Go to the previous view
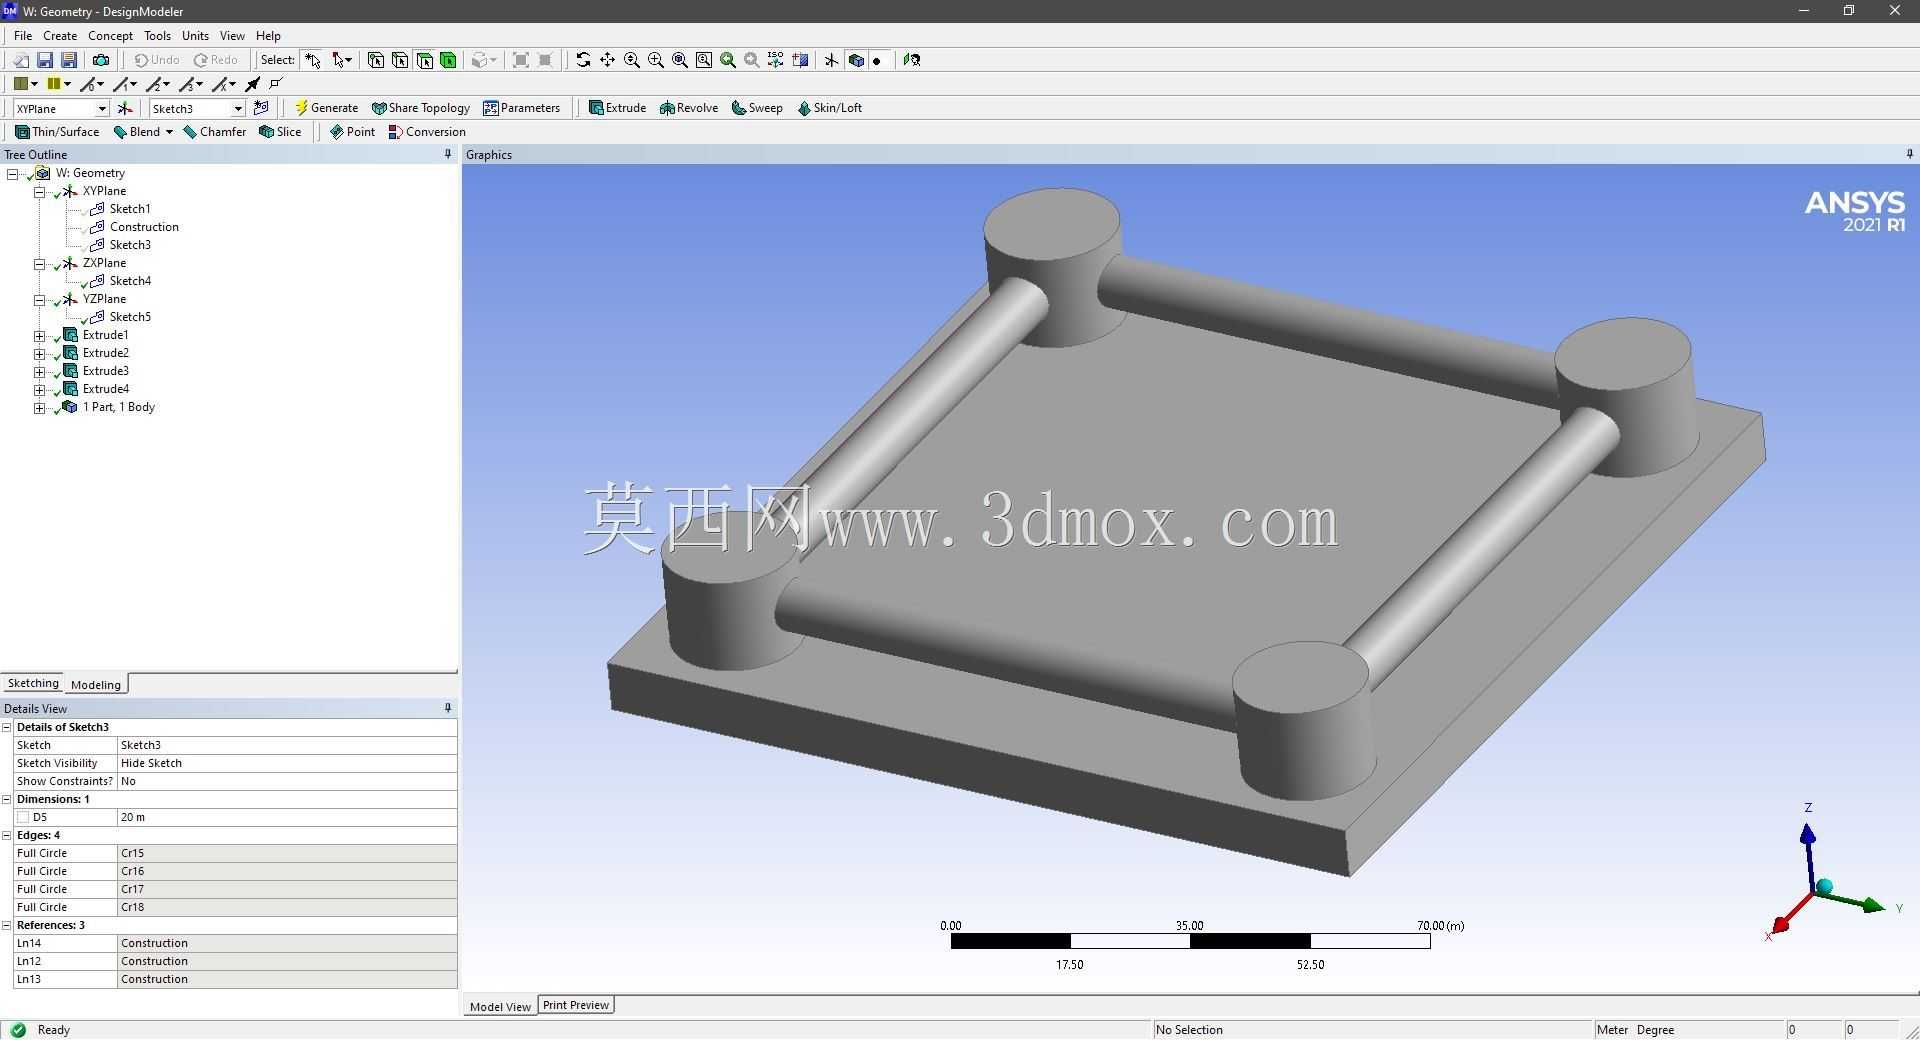Viewport: 1920px width, 1040px height. (x=728, y=60)
